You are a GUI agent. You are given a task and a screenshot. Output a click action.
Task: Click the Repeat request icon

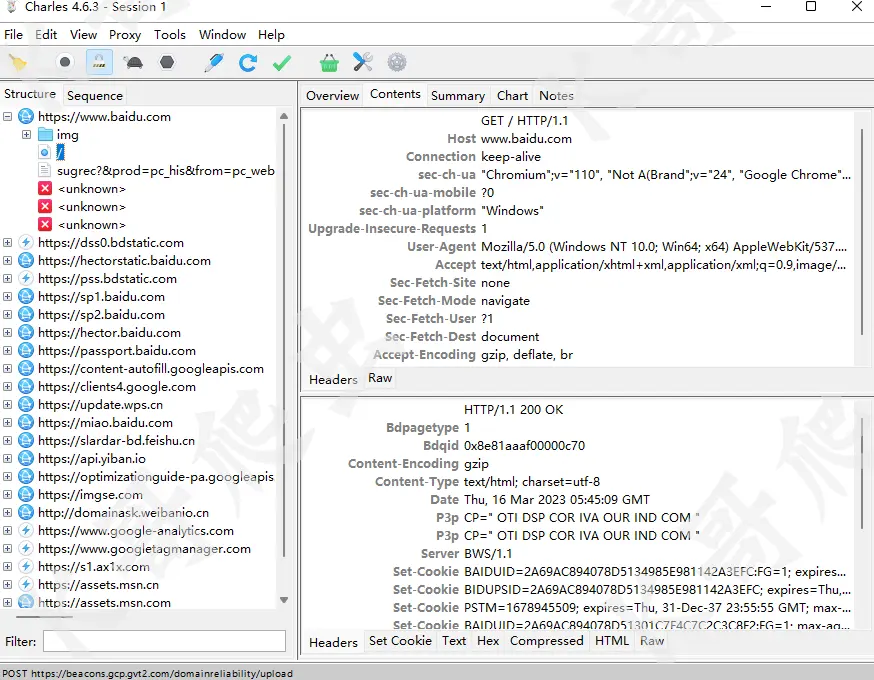[248, 62]
